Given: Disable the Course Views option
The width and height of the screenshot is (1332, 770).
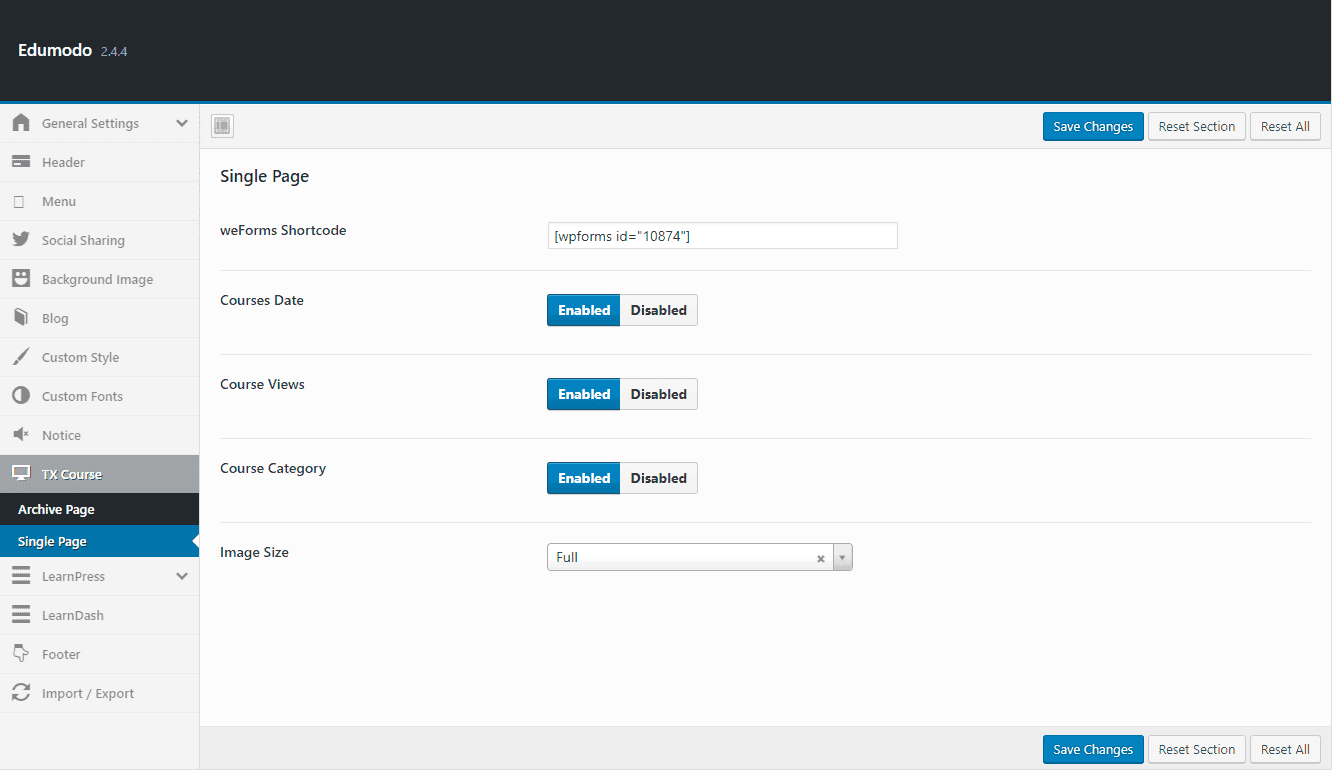Looking at the screenshot, I should (x=658, y=393).
